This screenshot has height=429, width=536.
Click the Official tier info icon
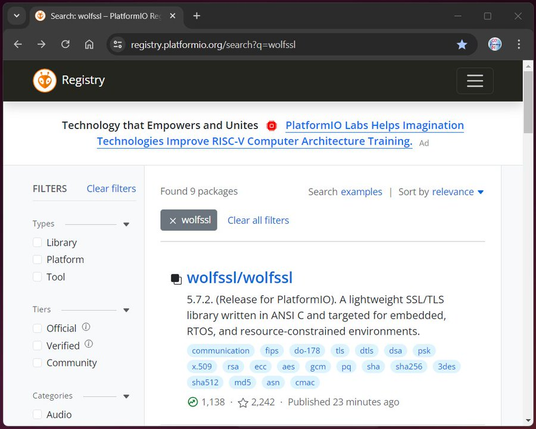86,327
